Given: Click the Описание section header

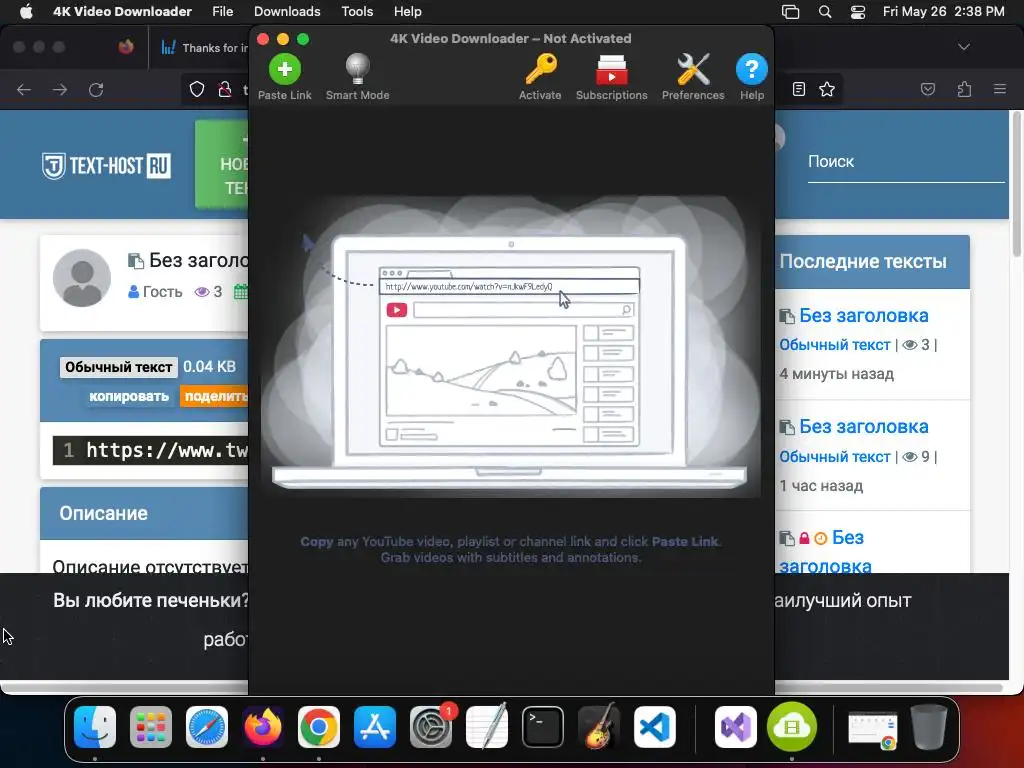Looking at the screenshot, I should click(x=144, y=513).
